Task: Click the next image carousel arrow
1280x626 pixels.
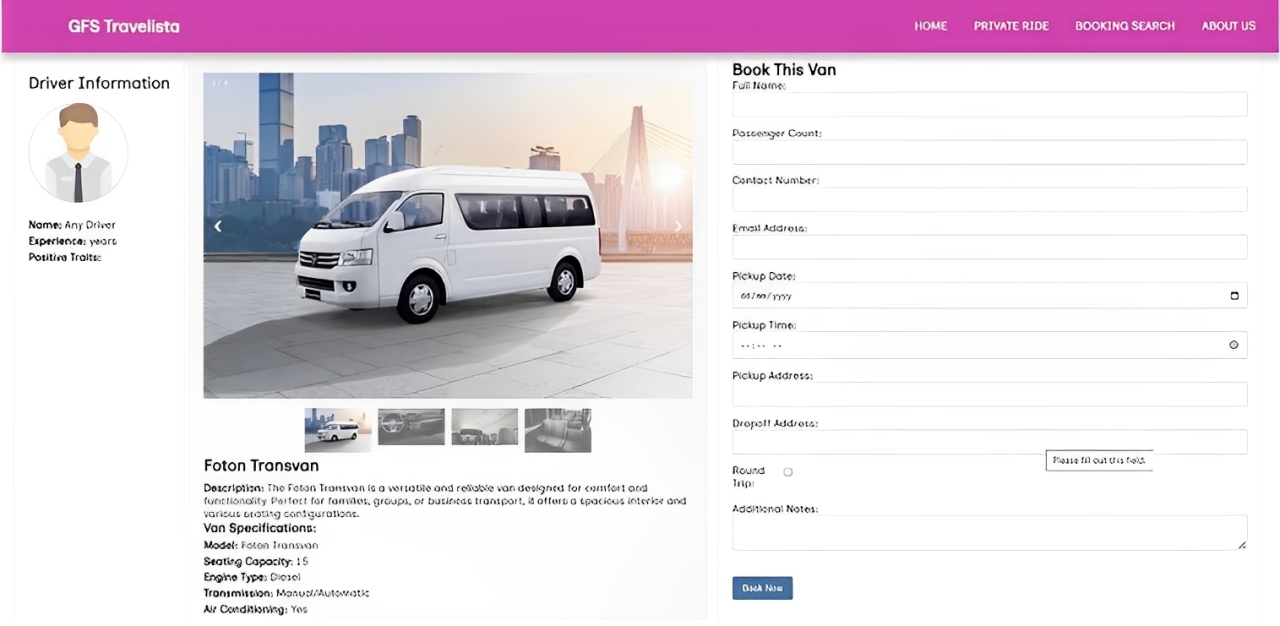Action: [x=677, y=226]
